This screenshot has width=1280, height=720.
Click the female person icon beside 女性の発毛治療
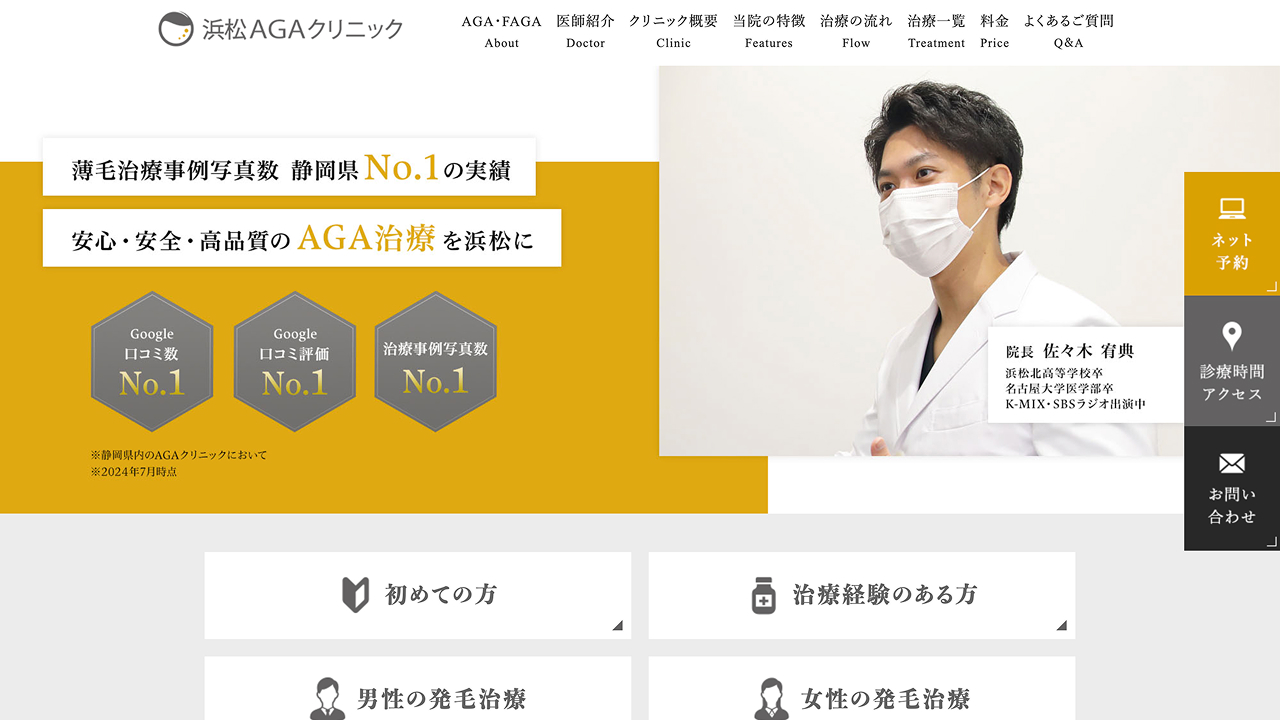click(771, 699)
